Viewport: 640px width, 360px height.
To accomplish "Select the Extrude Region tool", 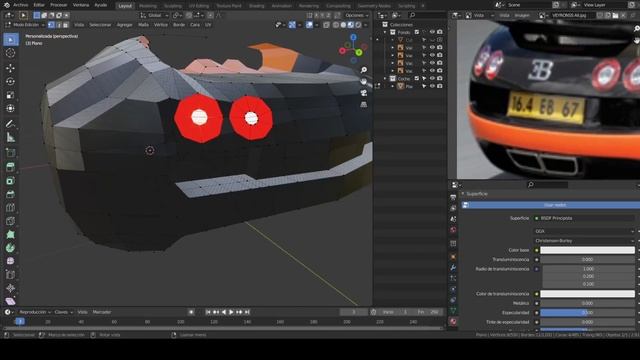I will point(11,167).
